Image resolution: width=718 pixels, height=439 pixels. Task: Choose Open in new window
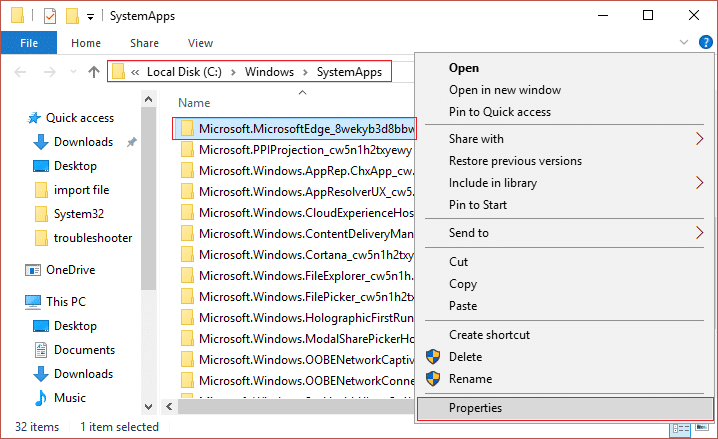[564, 90]
